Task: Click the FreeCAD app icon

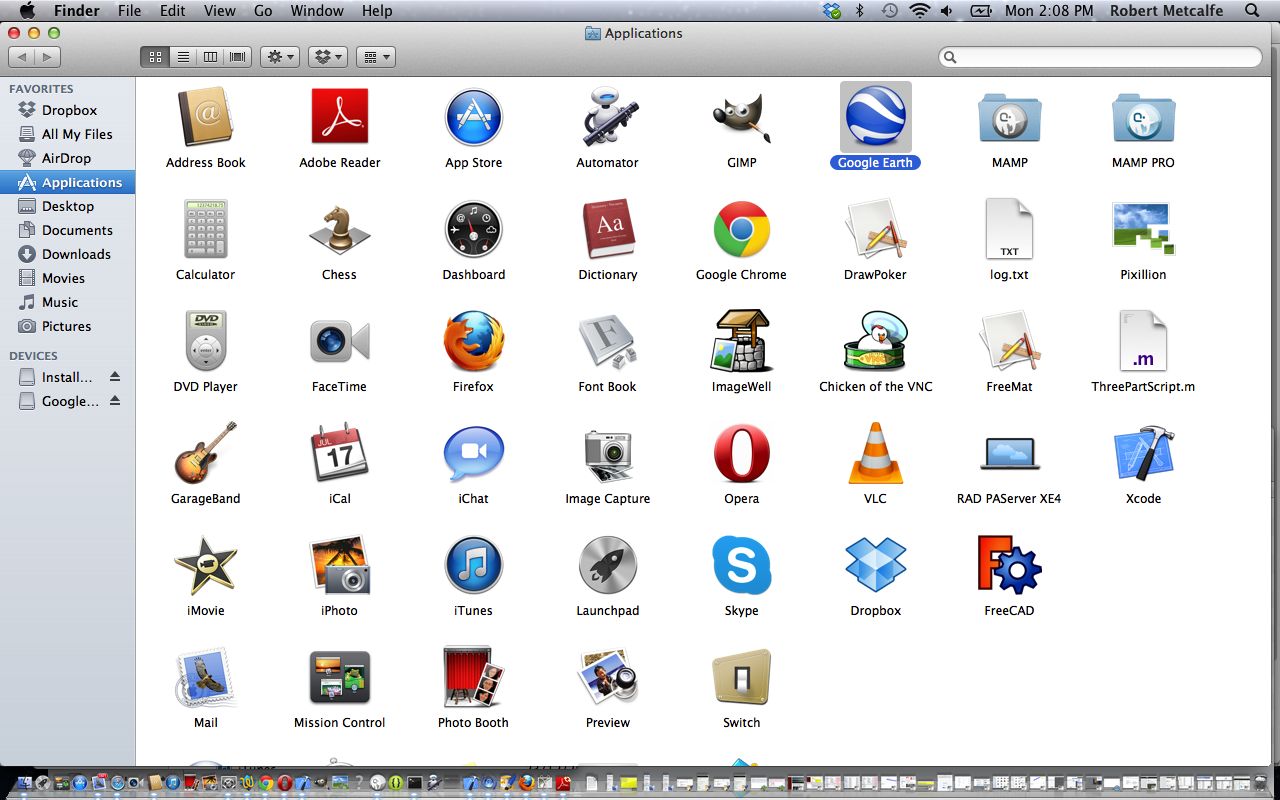Action: (x=1009, y=567)
